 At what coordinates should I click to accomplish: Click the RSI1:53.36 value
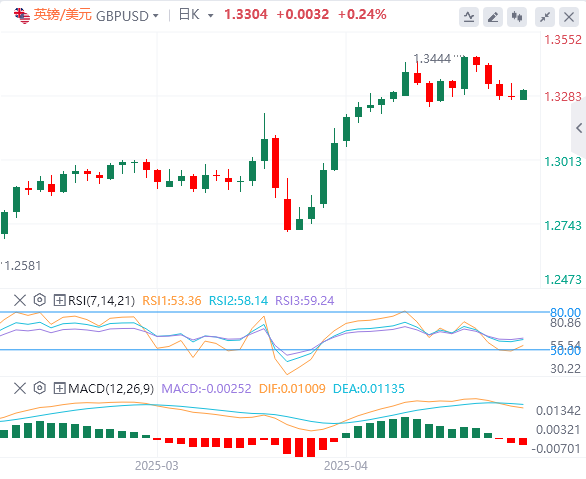click(x=172, y=300)
